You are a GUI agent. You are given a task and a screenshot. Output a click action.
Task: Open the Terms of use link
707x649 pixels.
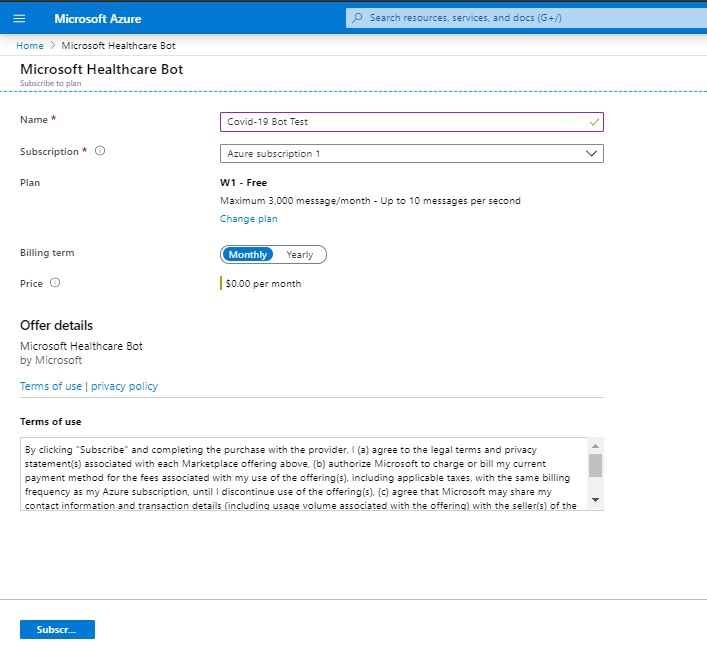click(x=51, y=386)
